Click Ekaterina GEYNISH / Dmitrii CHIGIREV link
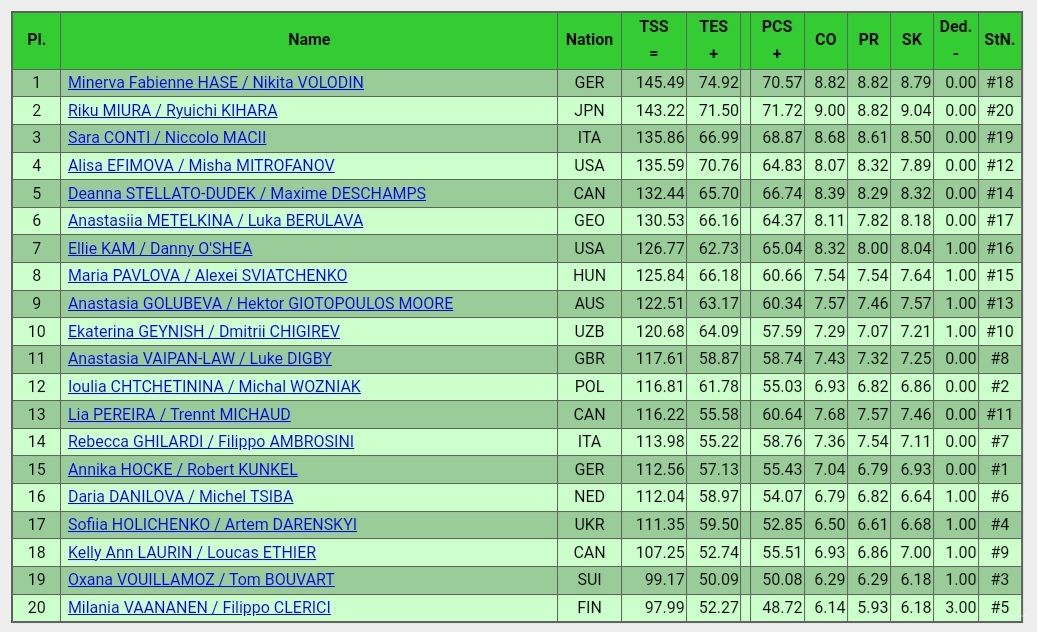Viewport: 1037px width, 632px height. click(204, 331)
